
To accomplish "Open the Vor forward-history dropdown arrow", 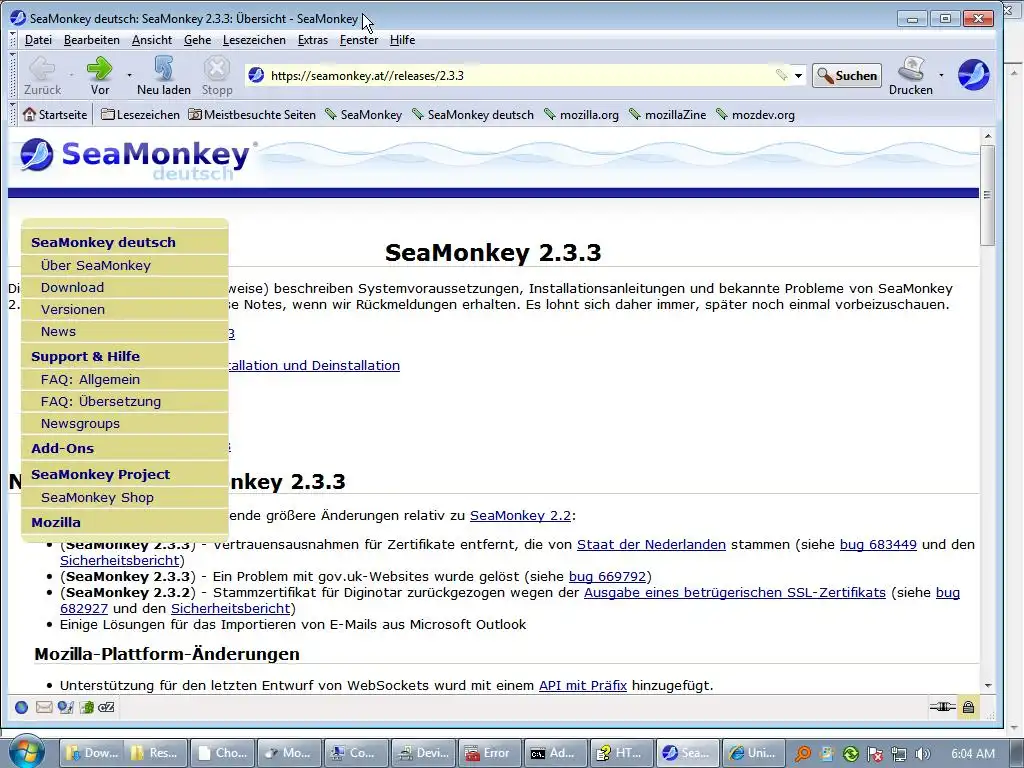I will (x=129, y=75).
